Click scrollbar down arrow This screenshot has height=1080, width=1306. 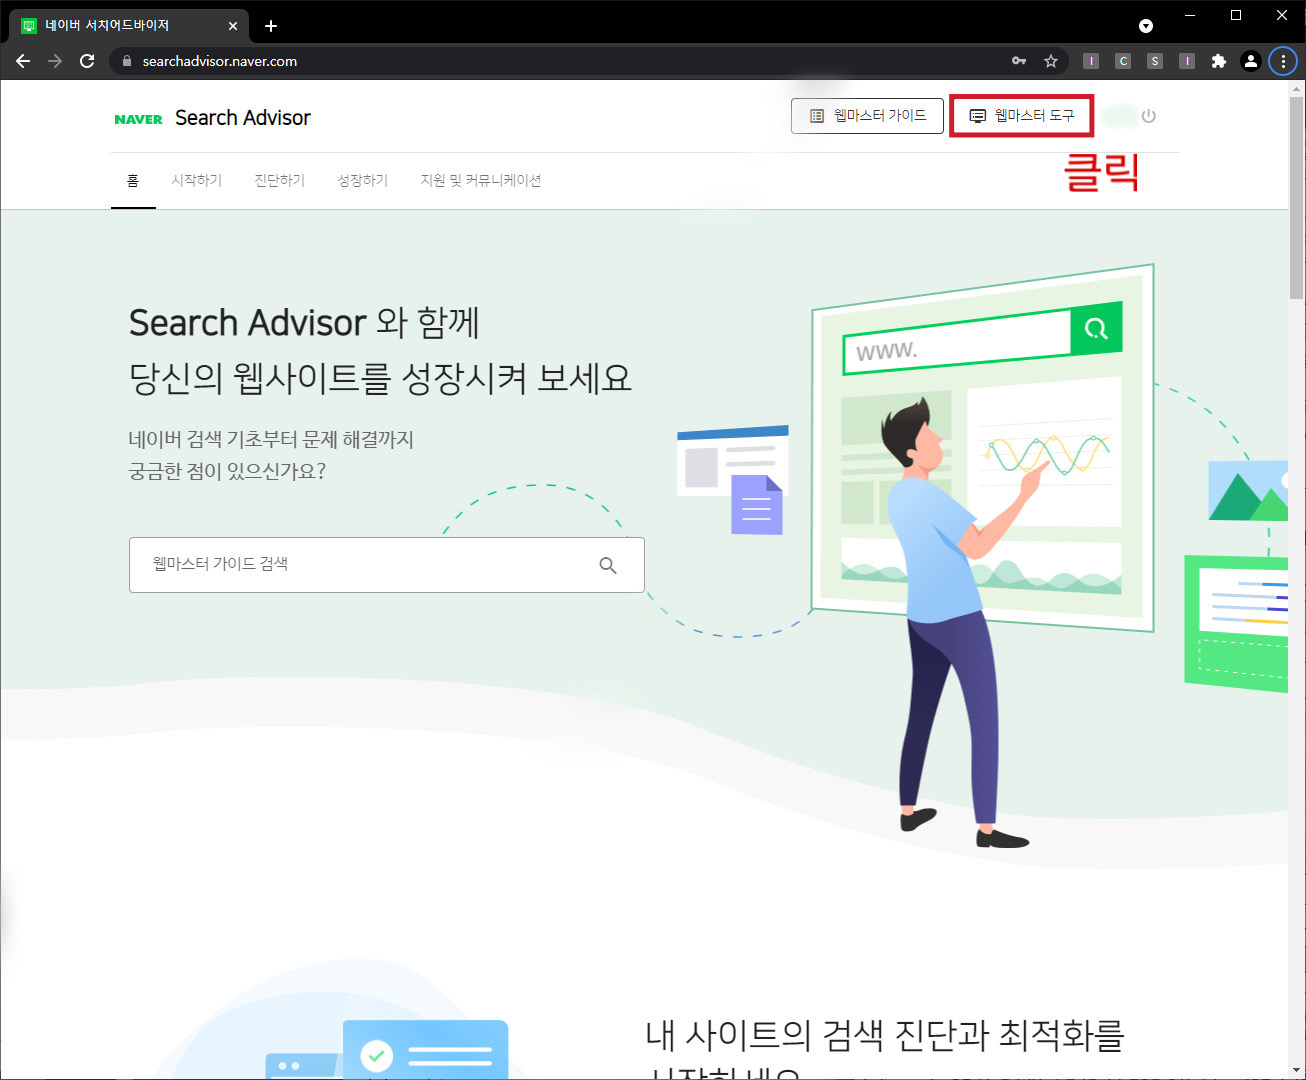1296,1071
